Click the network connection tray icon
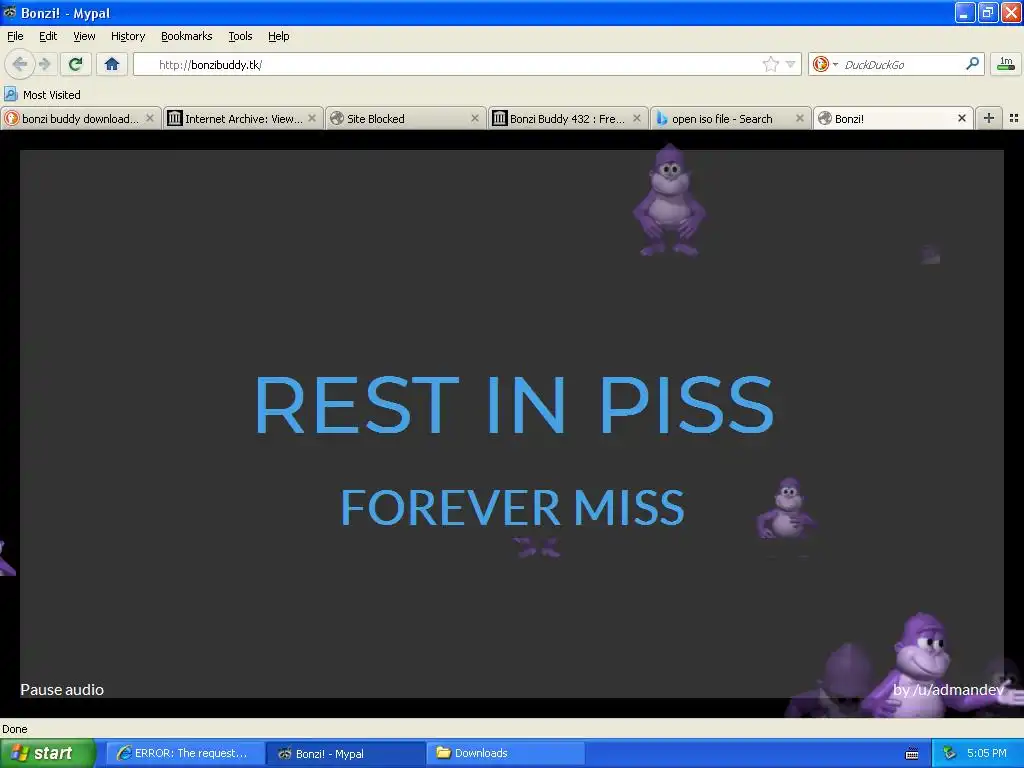This screenshot has height=768, width=1024. 949,753
